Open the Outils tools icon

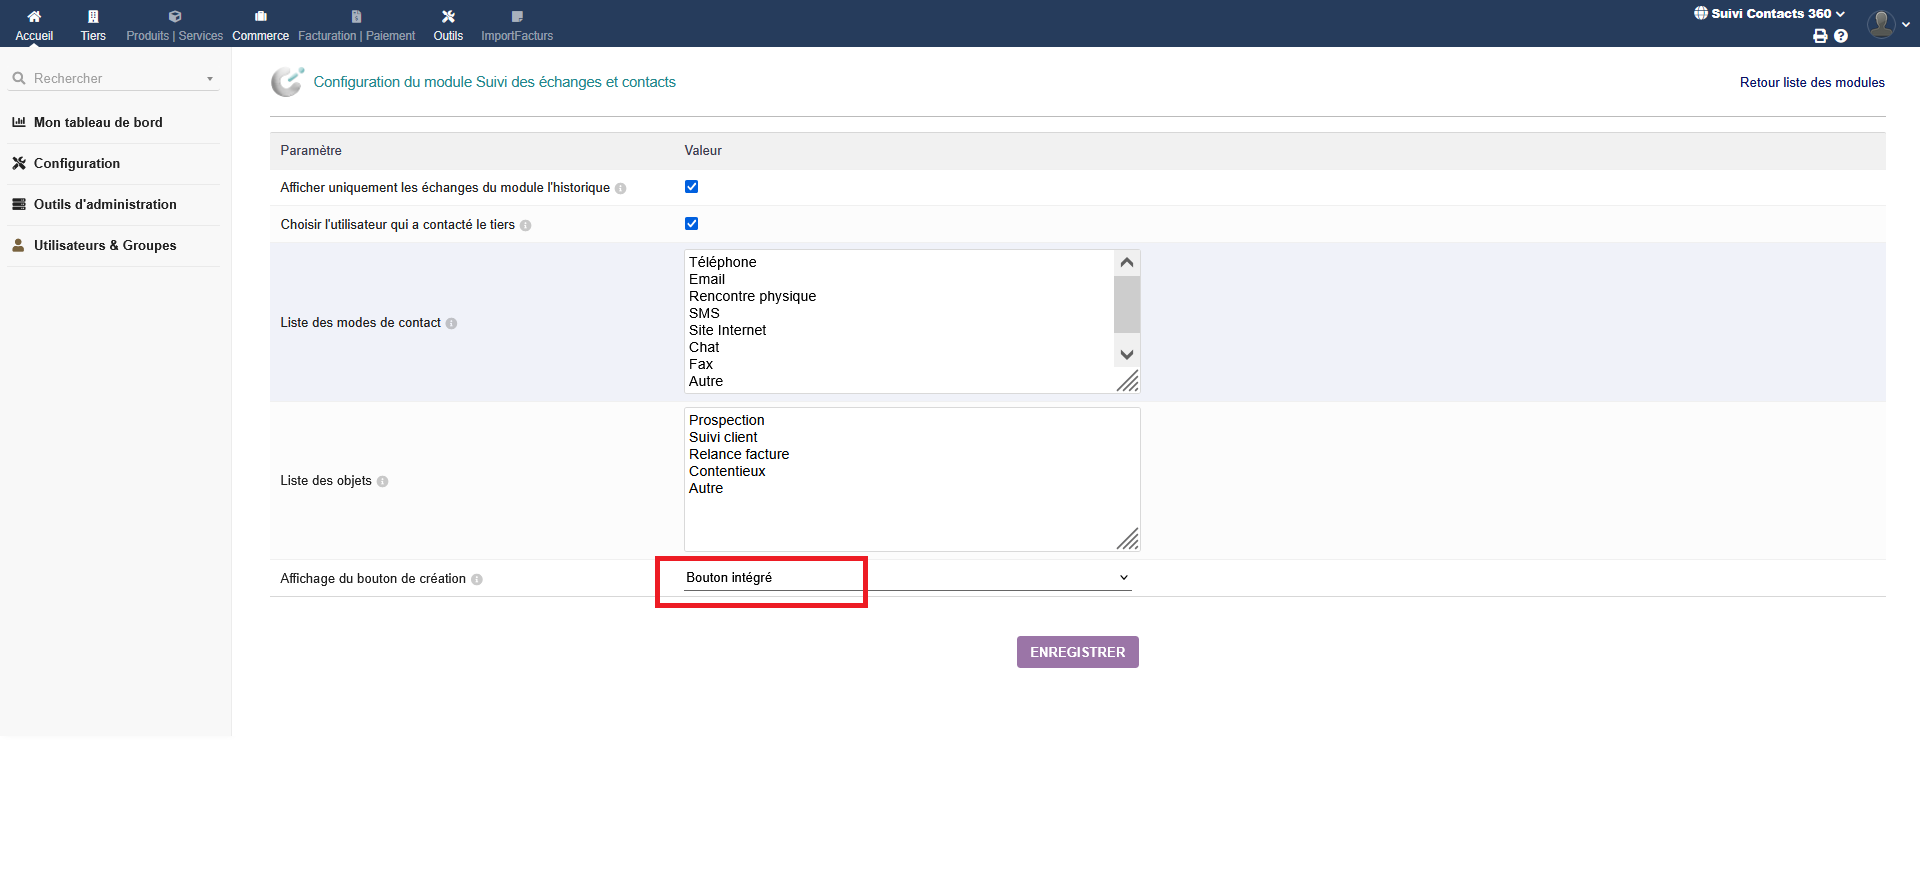click(448, 17)
